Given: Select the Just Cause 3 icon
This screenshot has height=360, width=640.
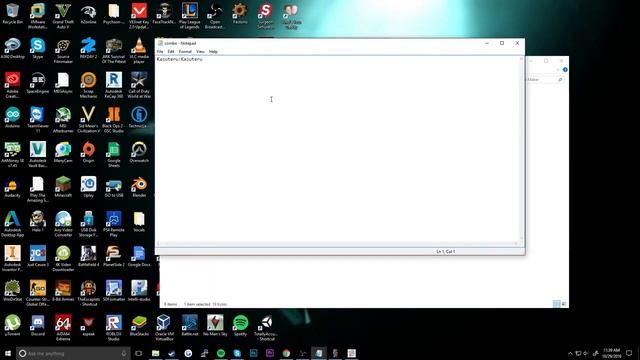Looking at the screenshot, I should click(38, 256).
